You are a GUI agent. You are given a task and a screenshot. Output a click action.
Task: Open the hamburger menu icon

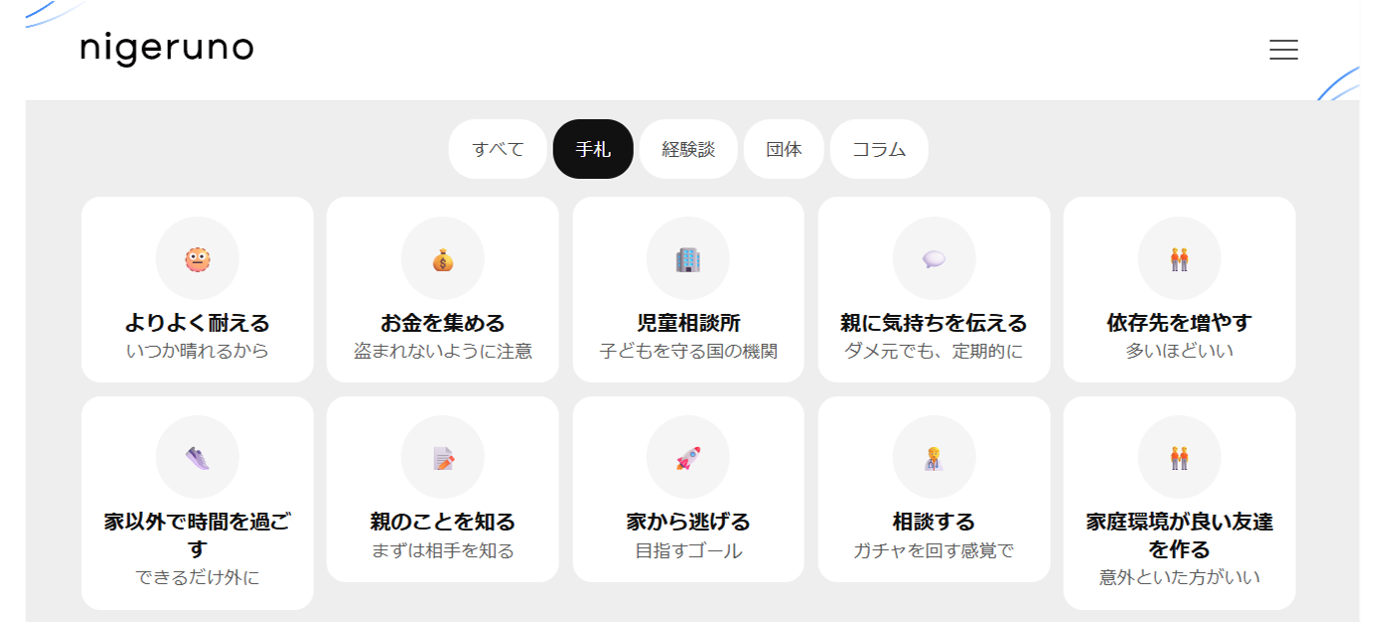(x=1283, y=50)
